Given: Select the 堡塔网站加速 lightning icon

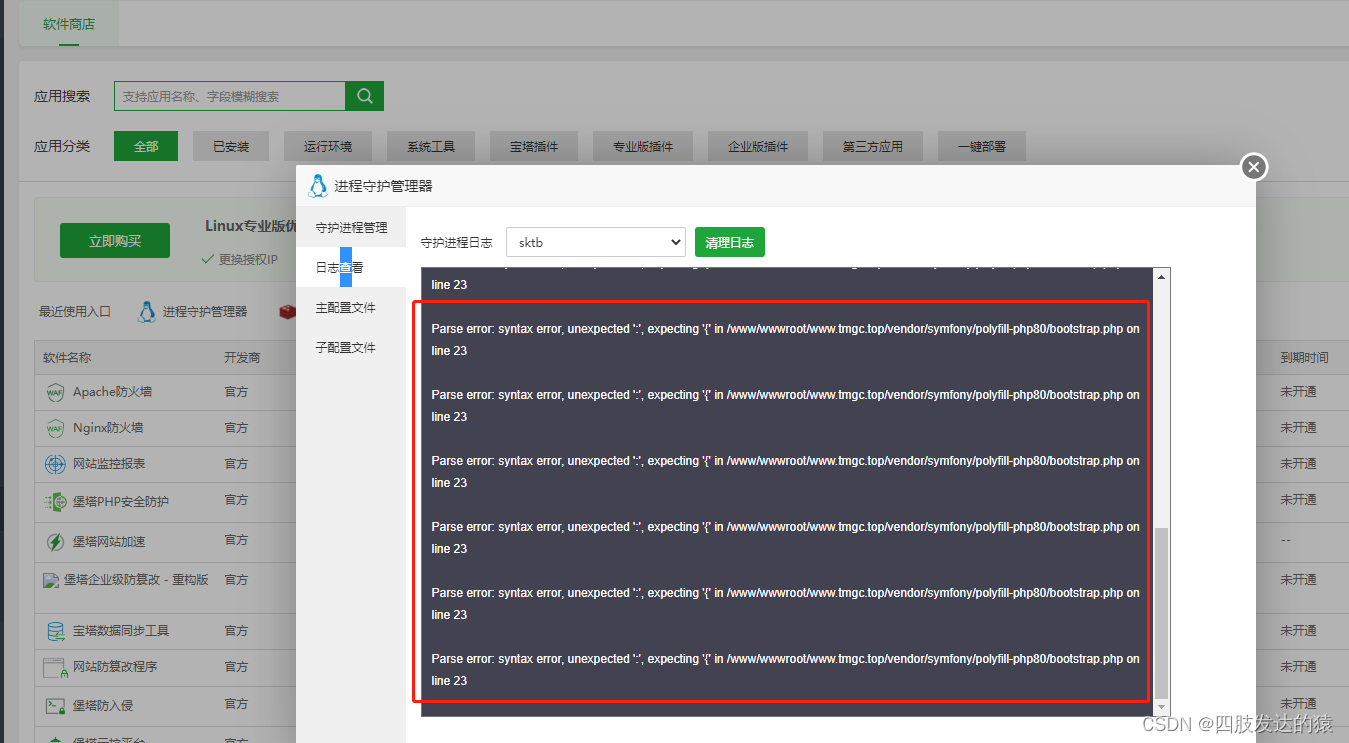Looking at the screenshot, I should (x=56, y=541).
